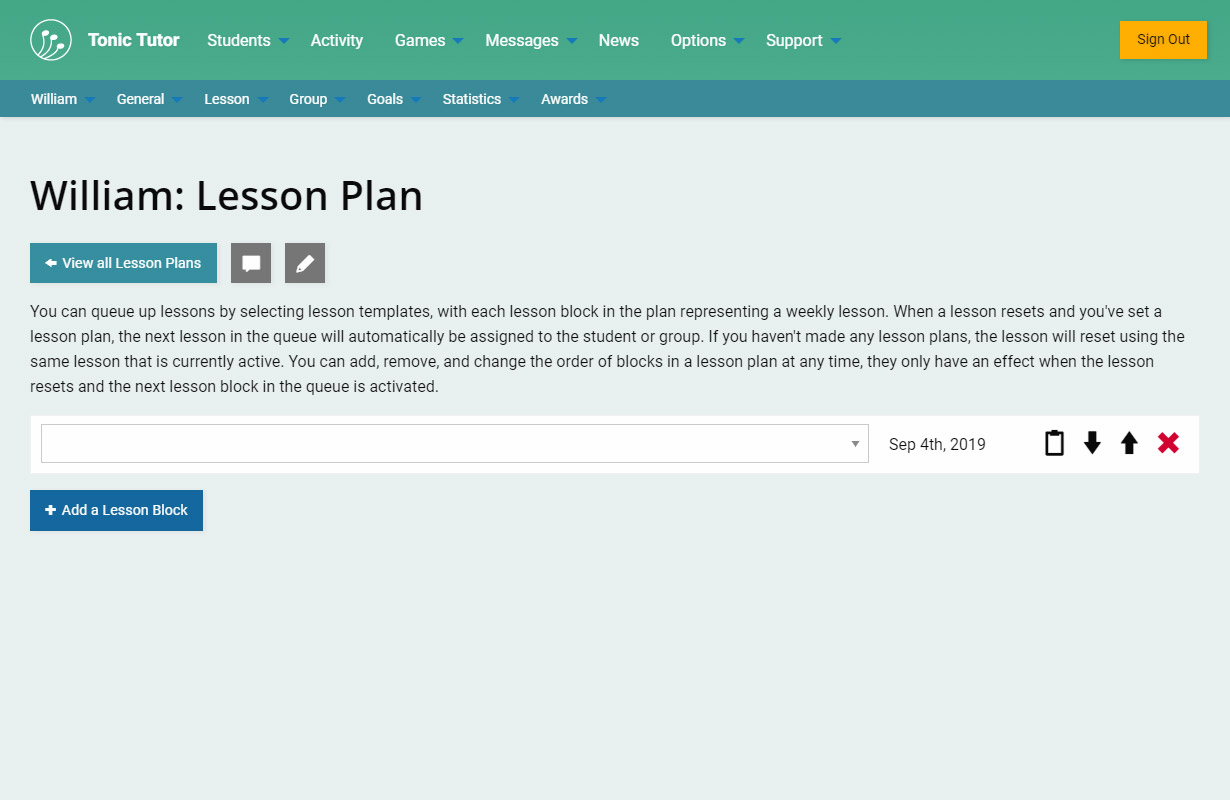The width and height of the screenshot is (1230, 800).
Task: Click Add a Lesson Block button
Action: 116,510
